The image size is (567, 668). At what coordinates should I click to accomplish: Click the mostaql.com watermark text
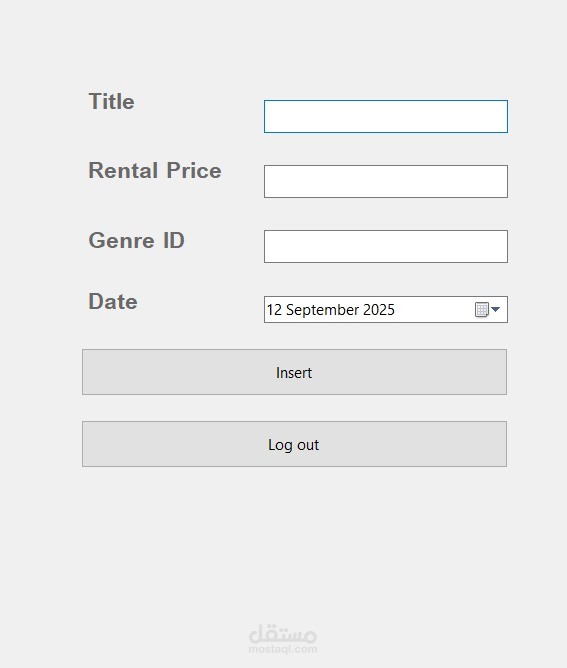[x=283, y=649]
